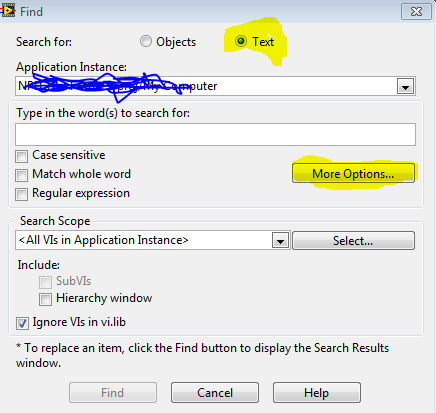Enable the Case sensitive checkbox
Image resolution: width=436 pixels, height=413 pixels.
(x=22, y=156)
